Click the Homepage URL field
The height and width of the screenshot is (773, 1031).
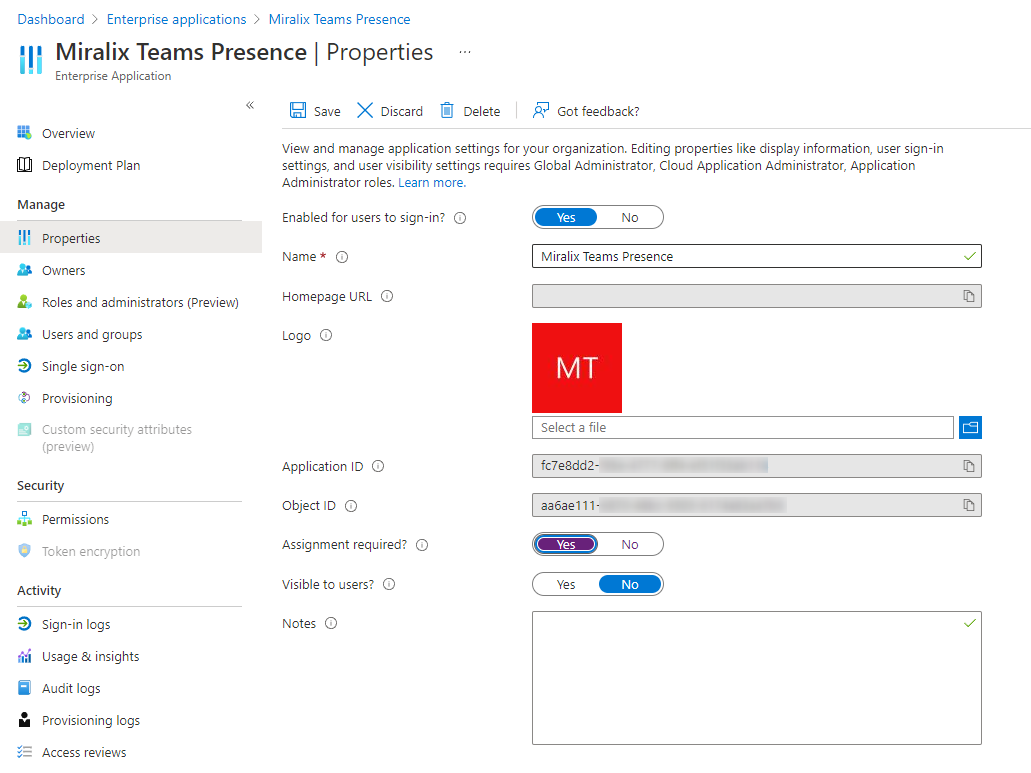tap(757, 296)
